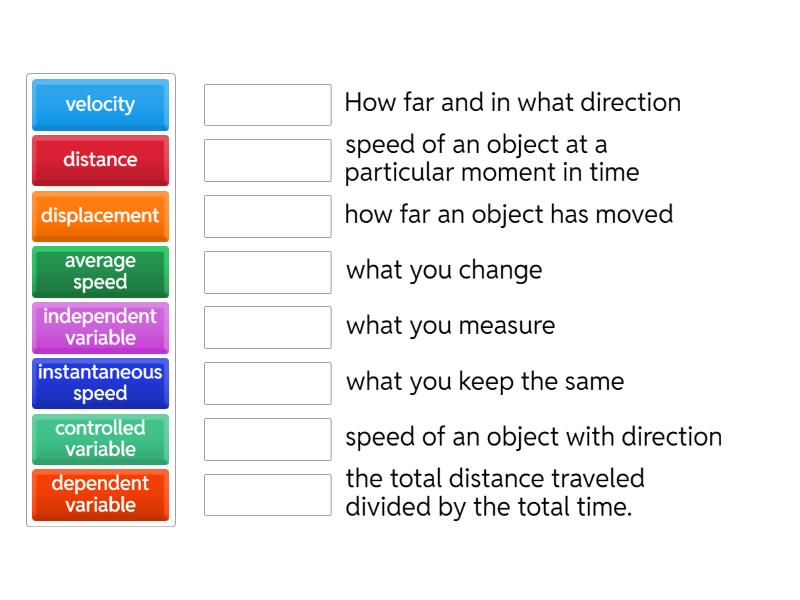Select the velocity tile
This screenshot has width=800, height=600.
[99, 104]
